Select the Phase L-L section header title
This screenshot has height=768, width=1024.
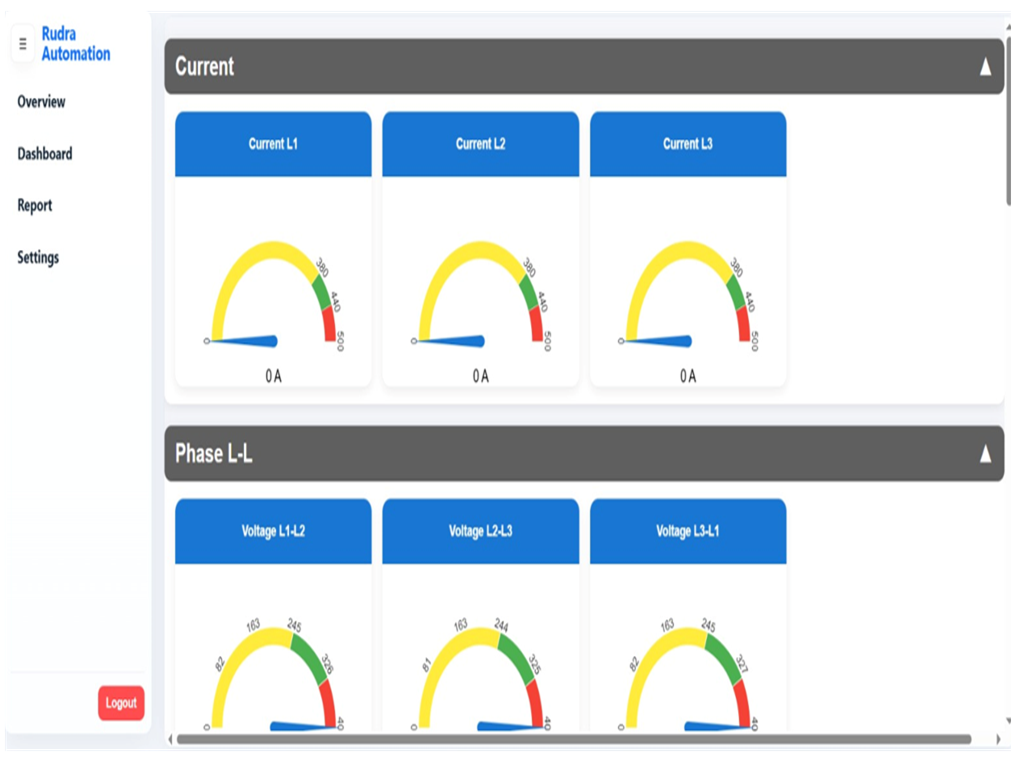click(214, 454)
